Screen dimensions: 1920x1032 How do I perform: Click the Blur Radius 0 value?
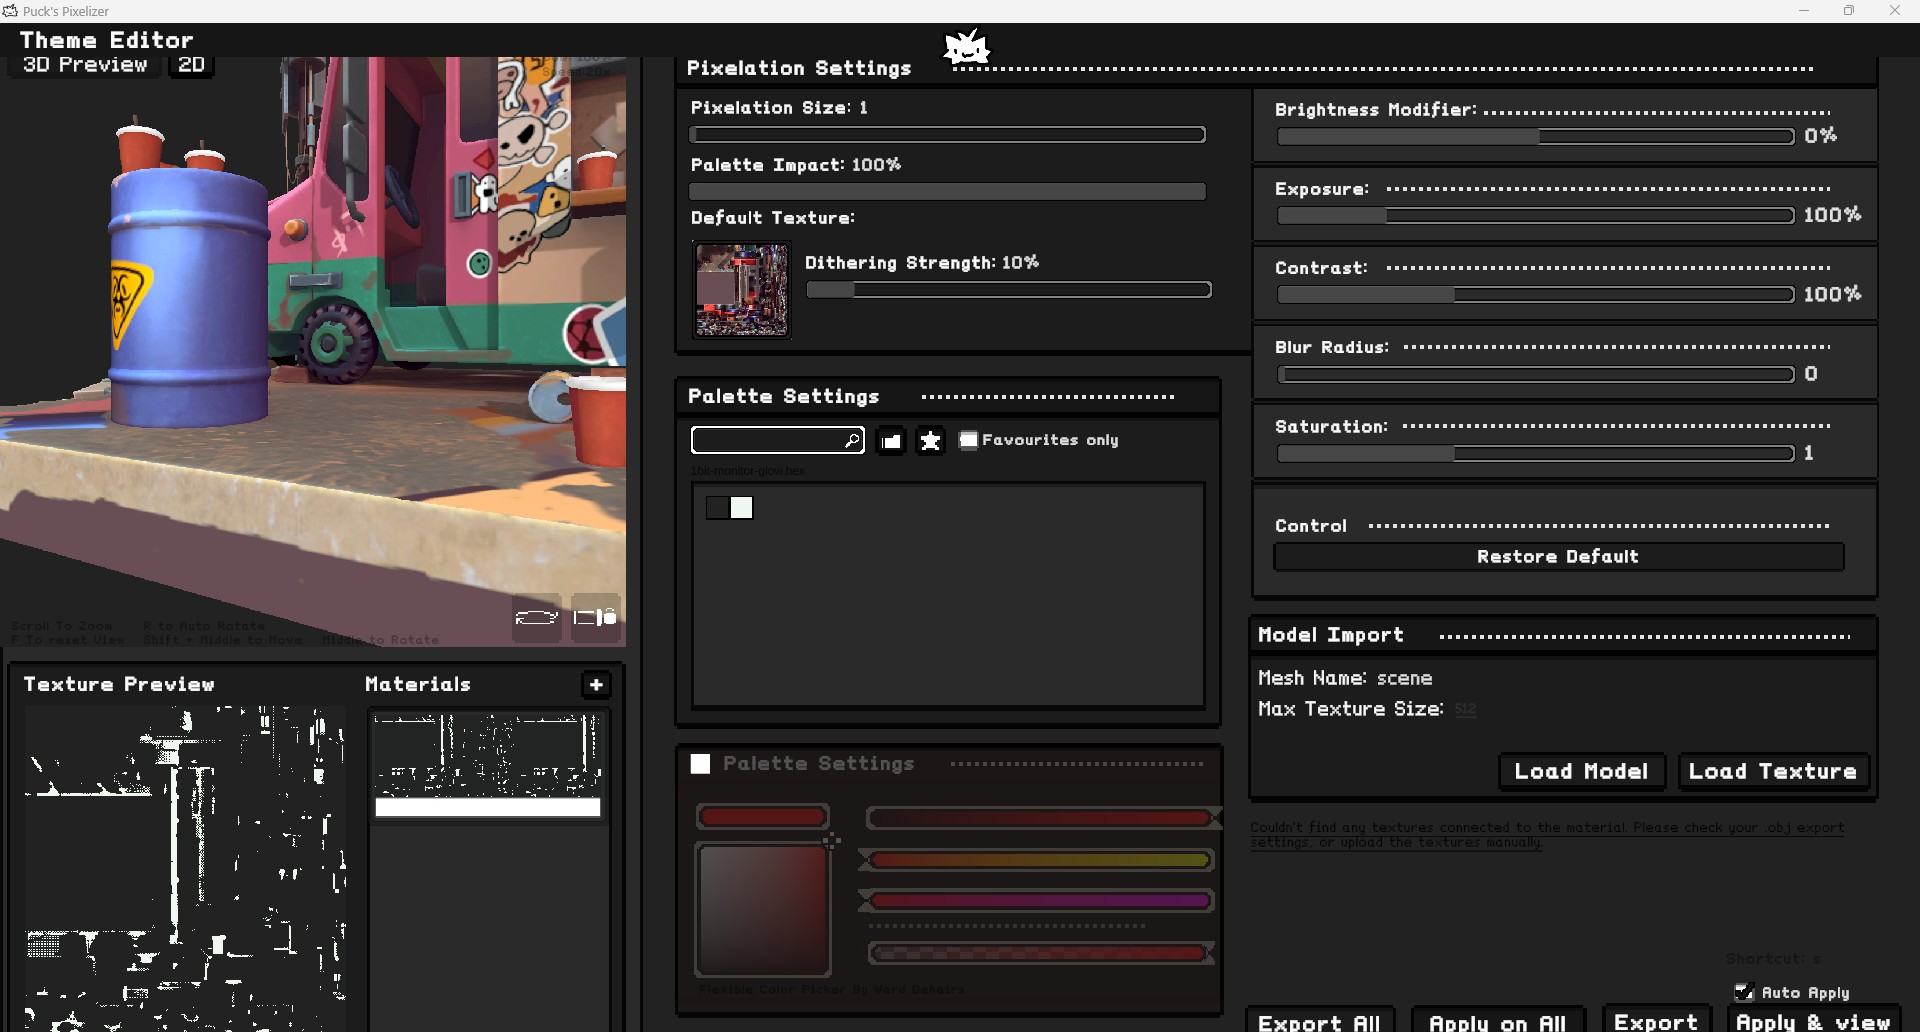tap(1811, 374)
